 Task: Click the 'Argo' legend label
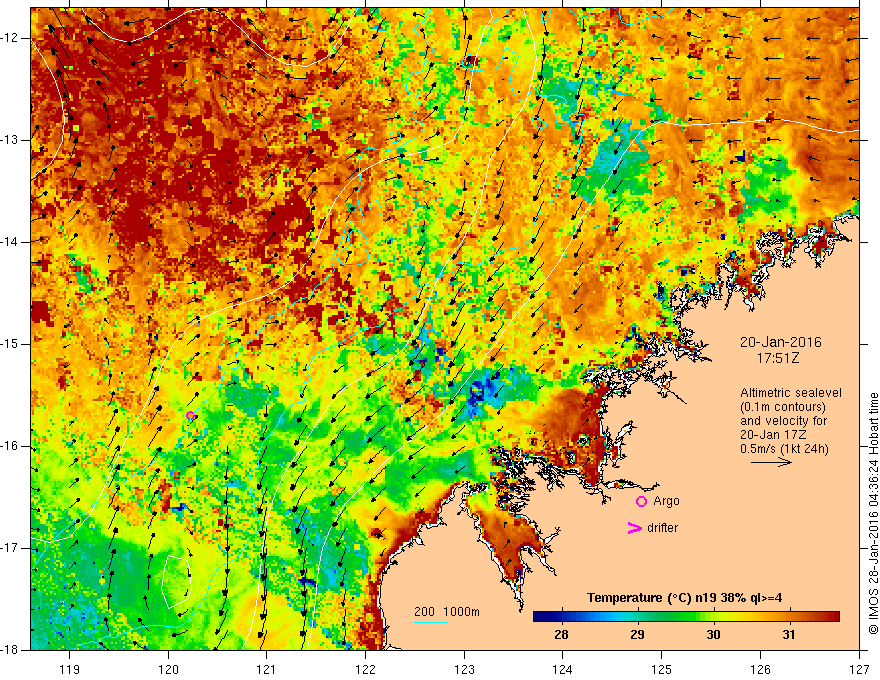666,501
